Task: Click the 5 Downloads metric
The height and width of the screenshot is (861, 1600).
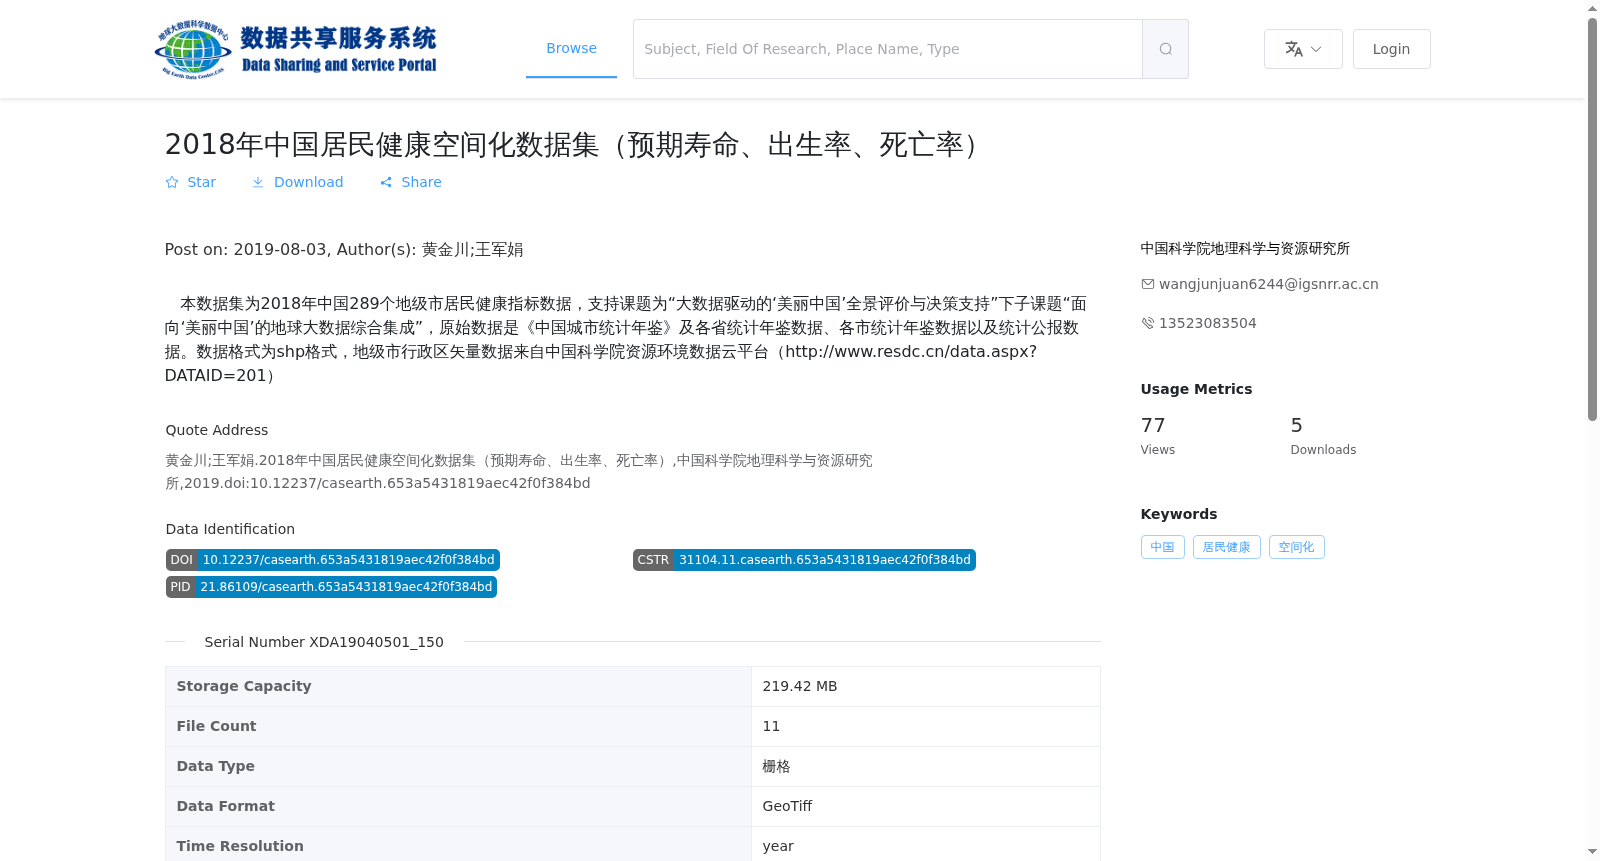Action: [1323, 436]
